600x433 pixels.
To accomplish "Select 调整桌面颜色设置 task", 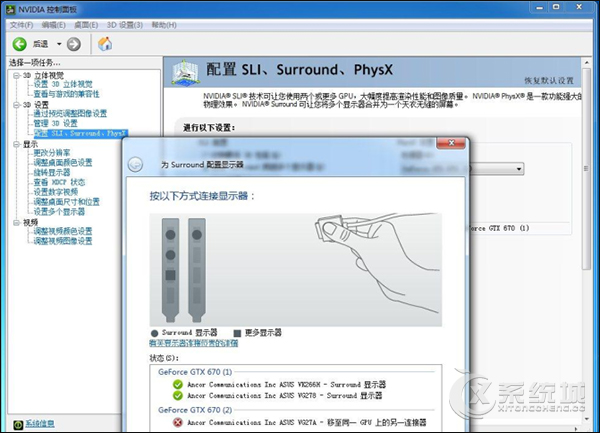I will (63, 163).
